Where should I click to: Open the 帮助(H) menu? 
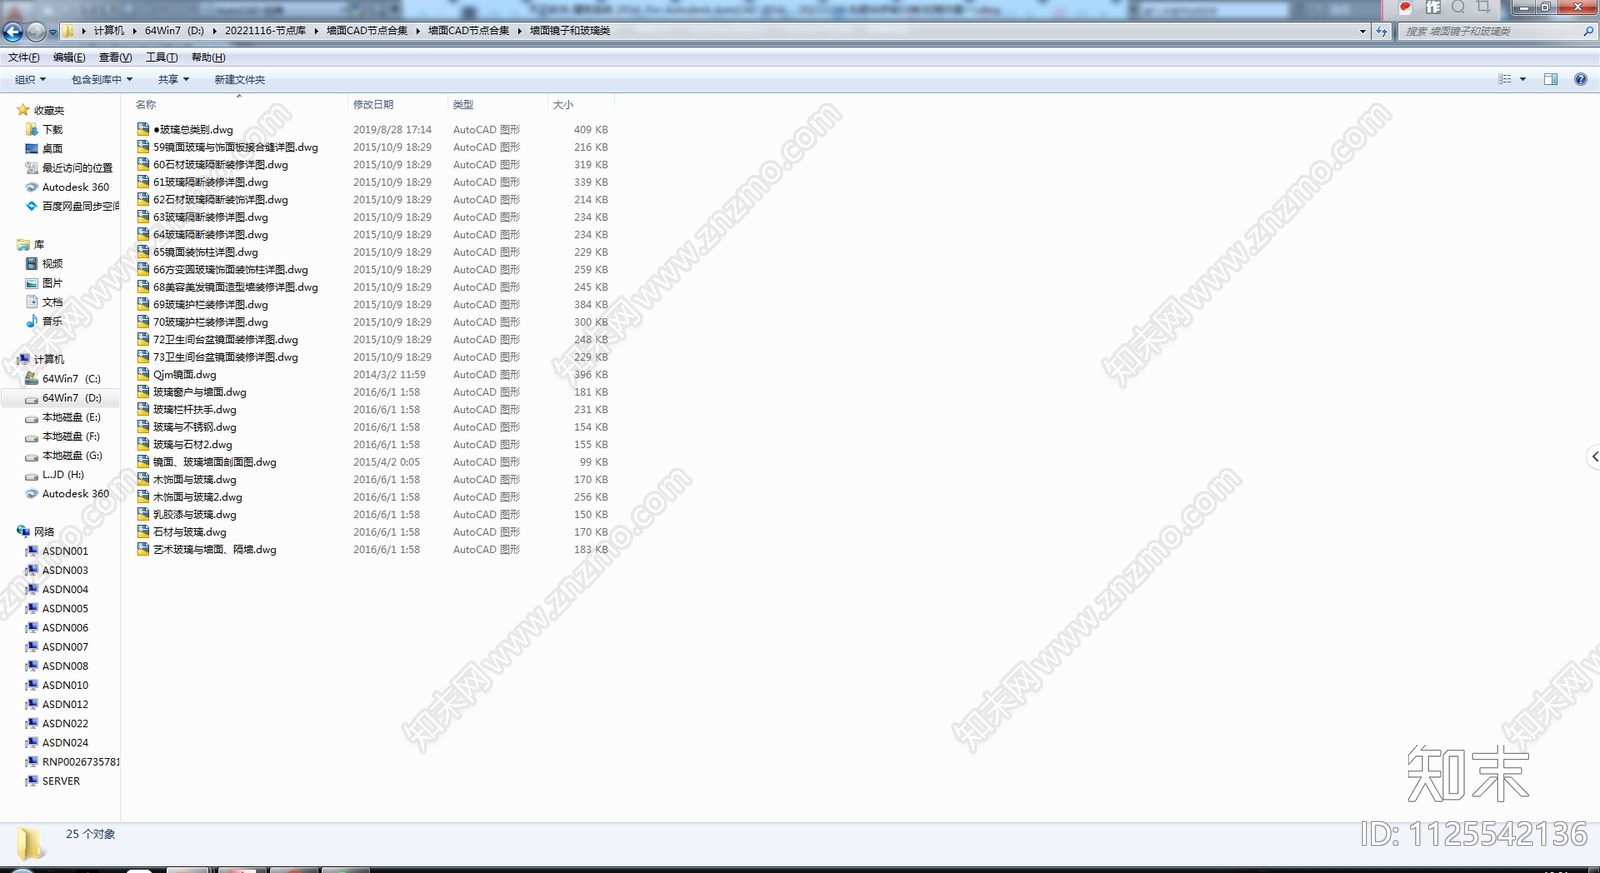[208, 57]
